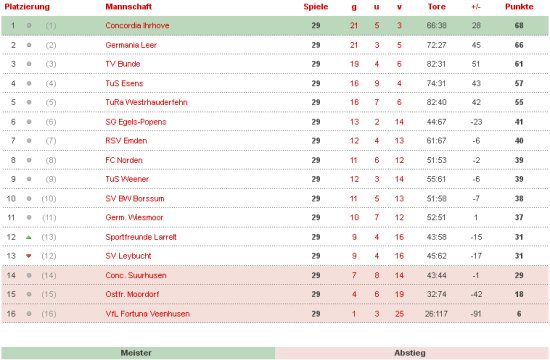The height and width of the screenshot is (360, 550).
Task: Click grey trend dot for VfL Fortuna Veenhusen
Action: coord(29,314)
